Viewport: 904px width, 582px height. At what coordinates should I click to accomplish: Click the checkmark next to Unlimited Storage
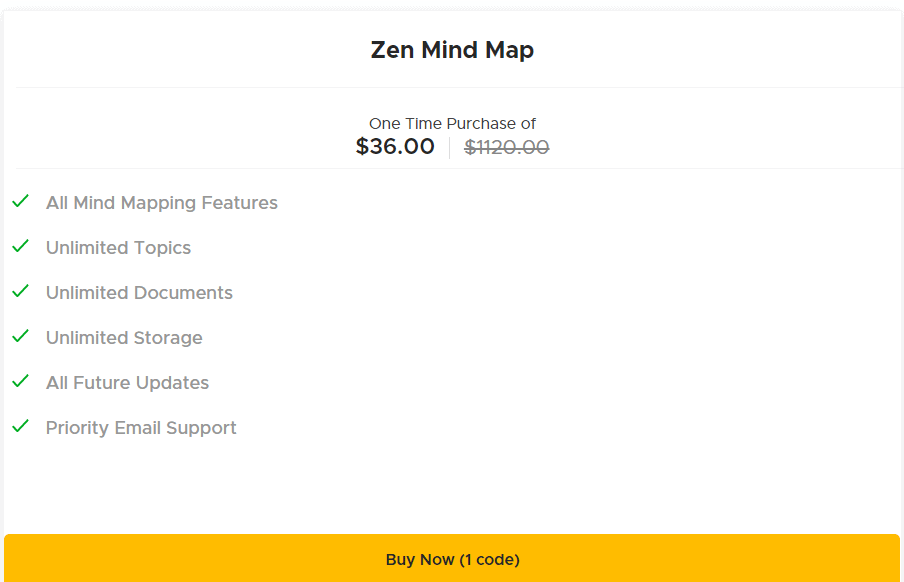[19, 336]
